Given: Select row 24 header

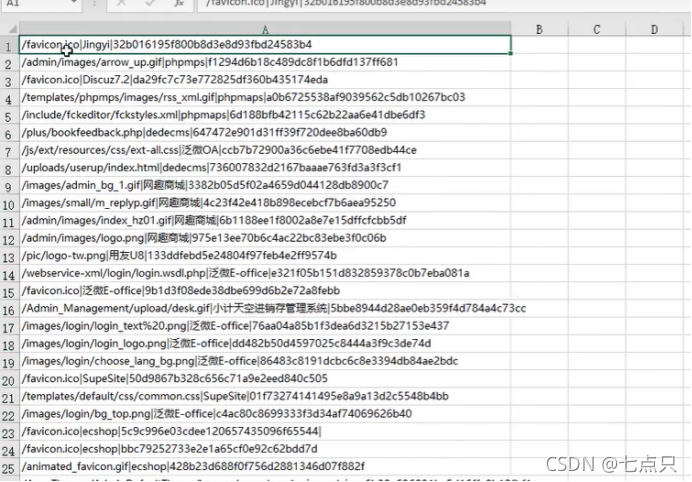Looking at the screenshot, I should point(9,450).
